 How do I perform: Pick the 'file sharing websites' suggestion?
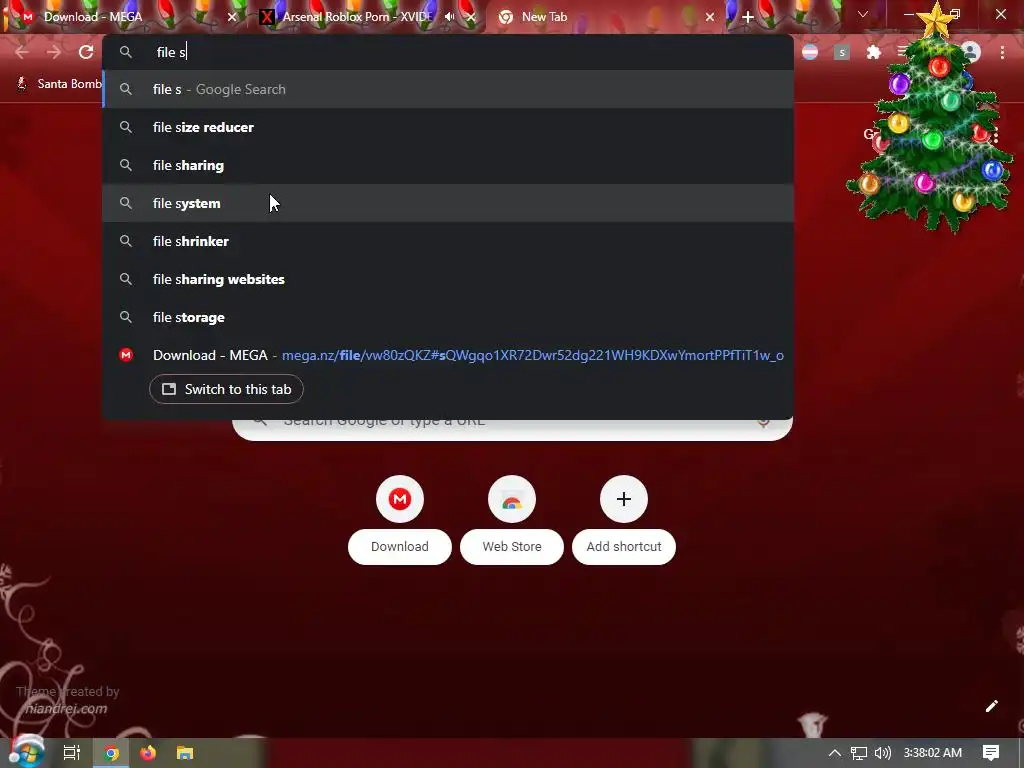(448, 279)
